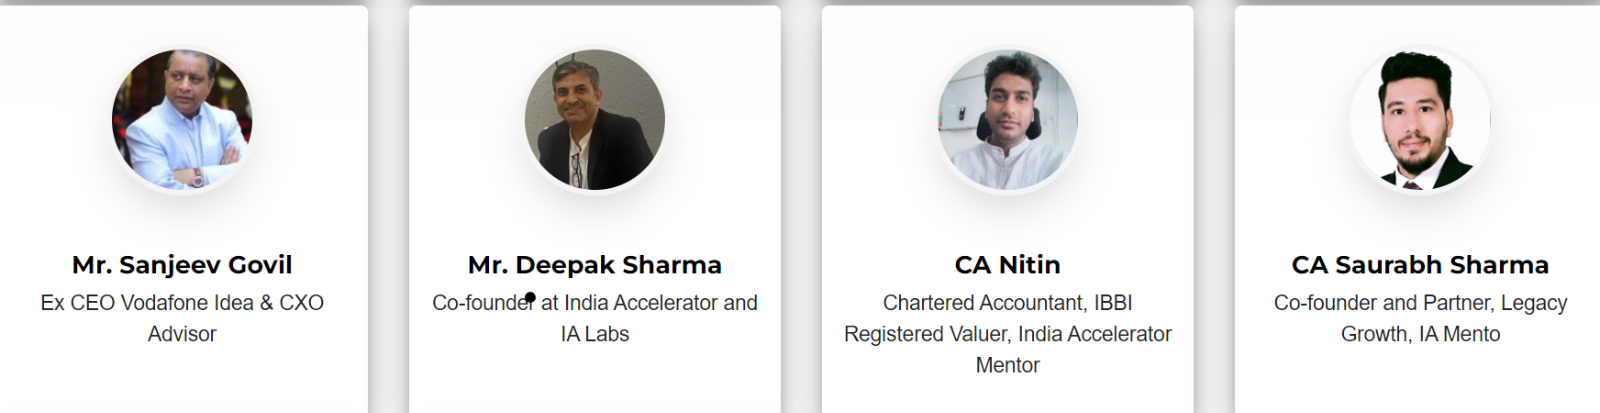This screenshot has height=413, width=1600.
Task: Open Mr. Deepak Sharma's circular portrait
Action: [595, 120]
